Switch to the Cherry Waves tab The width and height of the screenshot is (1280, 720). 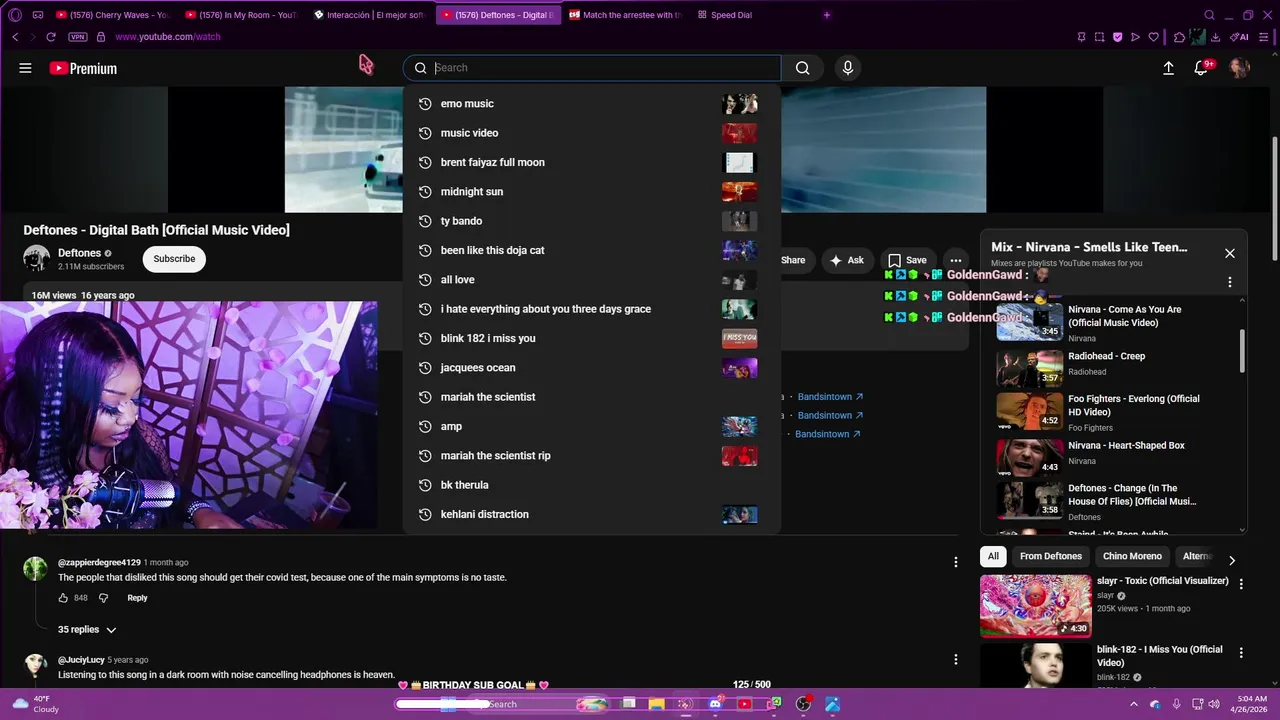coord(113,15)
